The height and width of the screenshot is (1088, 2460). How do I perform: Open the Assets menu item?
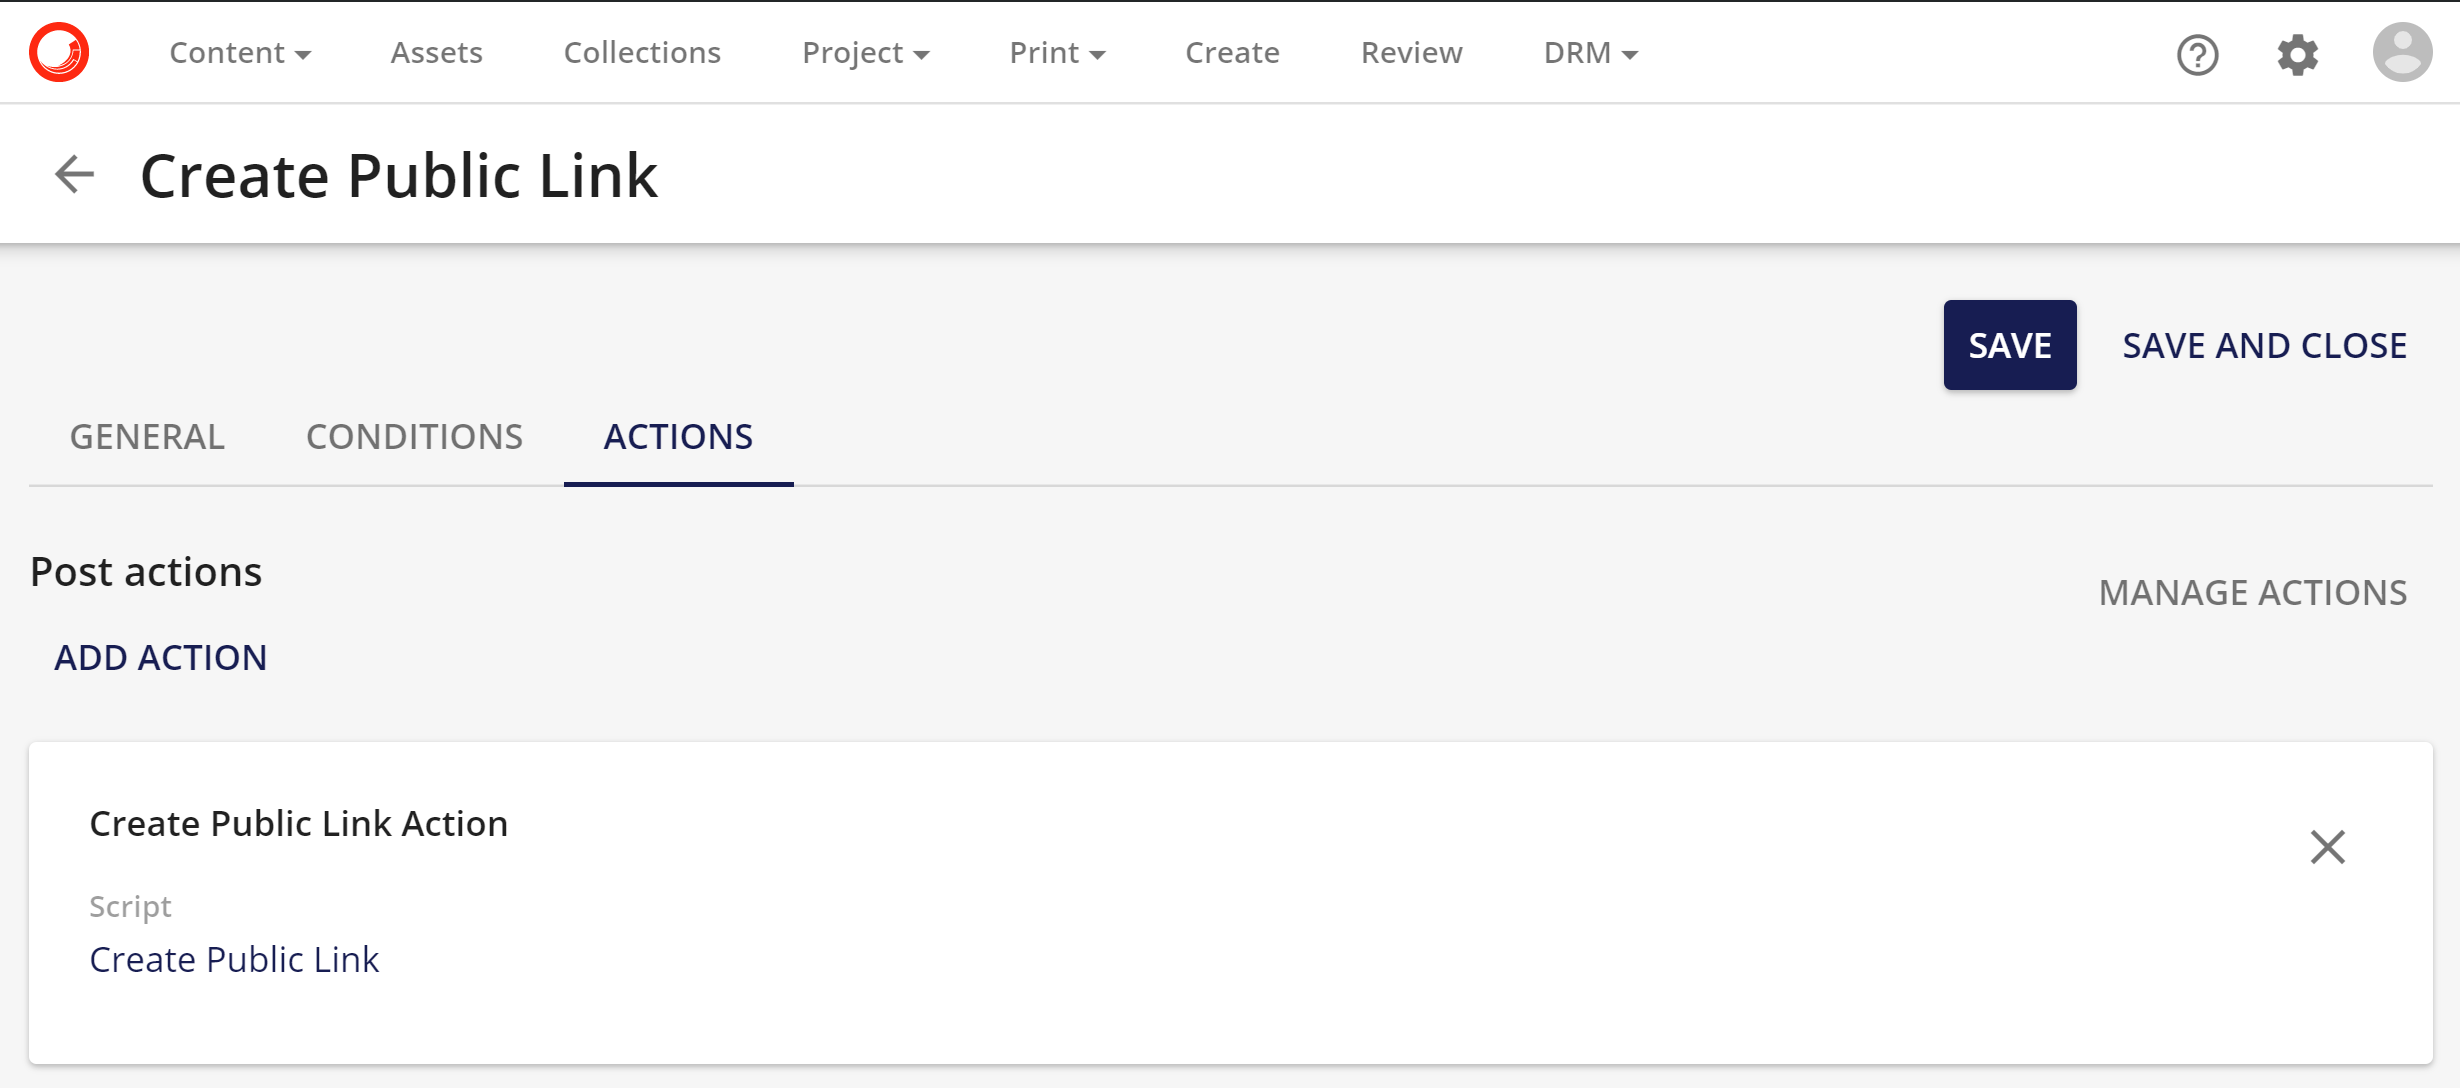click(x=436, y=52)
